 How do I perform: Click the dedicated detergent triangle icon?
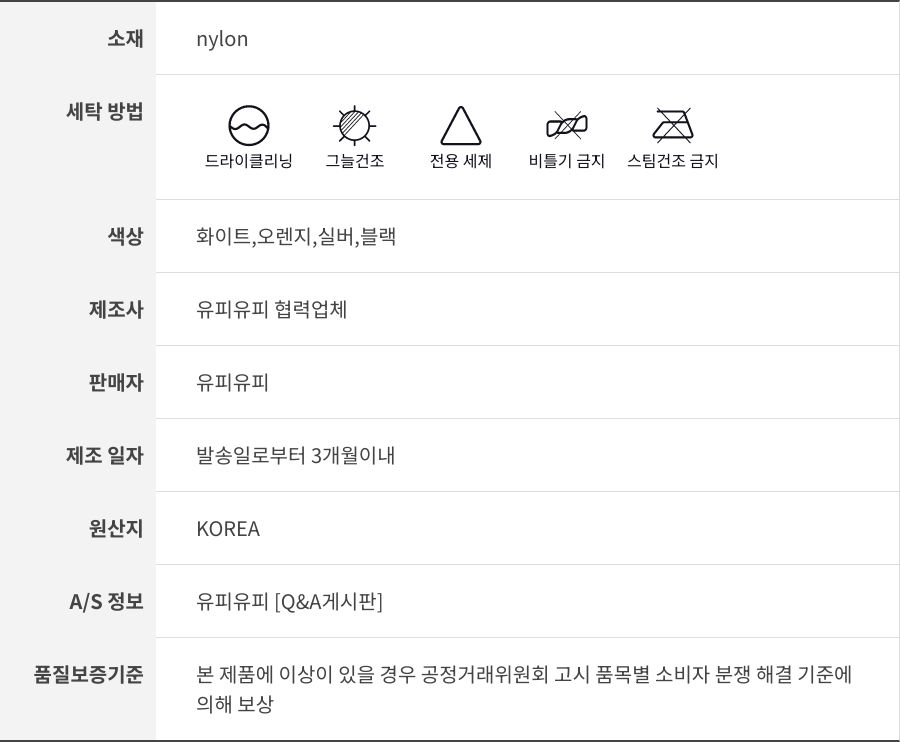pyautogui.click(x=461, y=126)
